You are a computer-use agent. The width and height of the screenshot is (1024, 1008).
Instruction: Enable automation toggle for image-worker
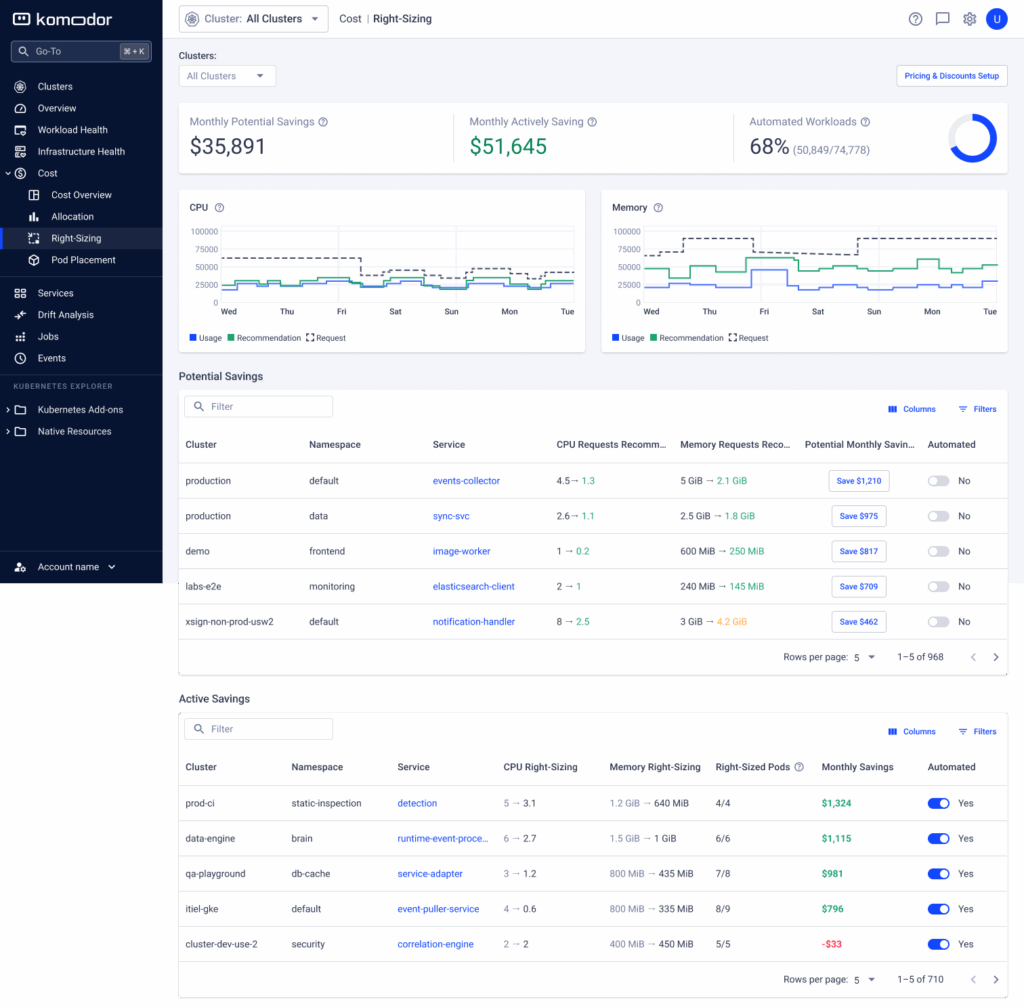pos(938,552)
